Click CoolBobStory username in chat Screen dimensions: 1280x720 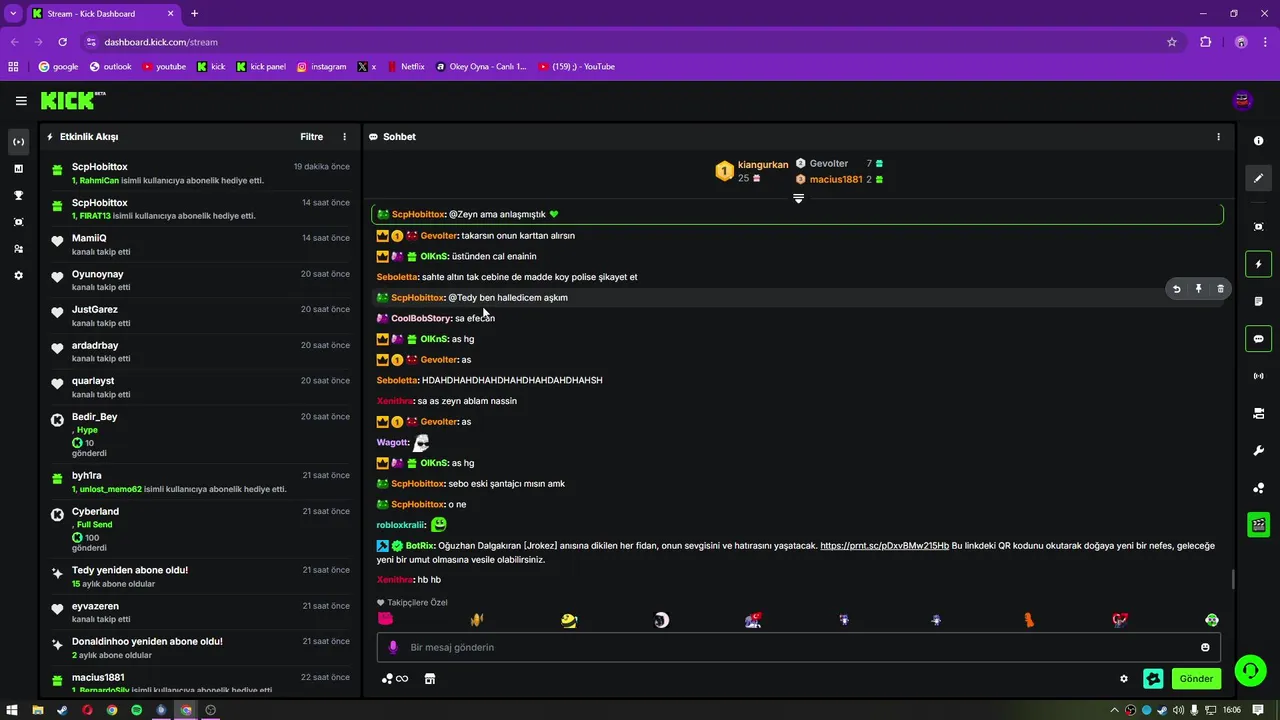pos(421,318)
